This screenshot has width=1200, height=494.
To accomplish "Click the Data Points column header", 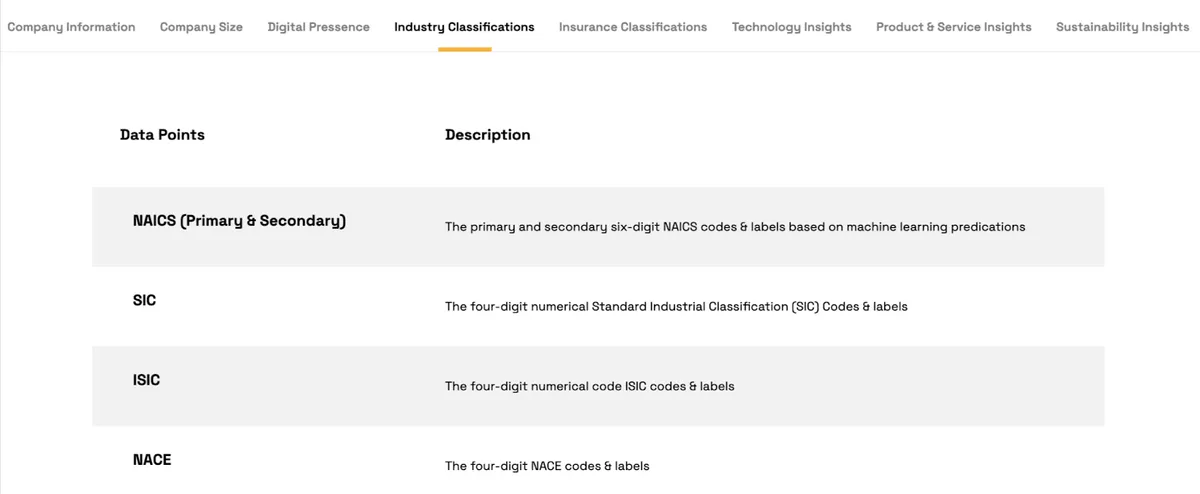I will tap(162, 135).
